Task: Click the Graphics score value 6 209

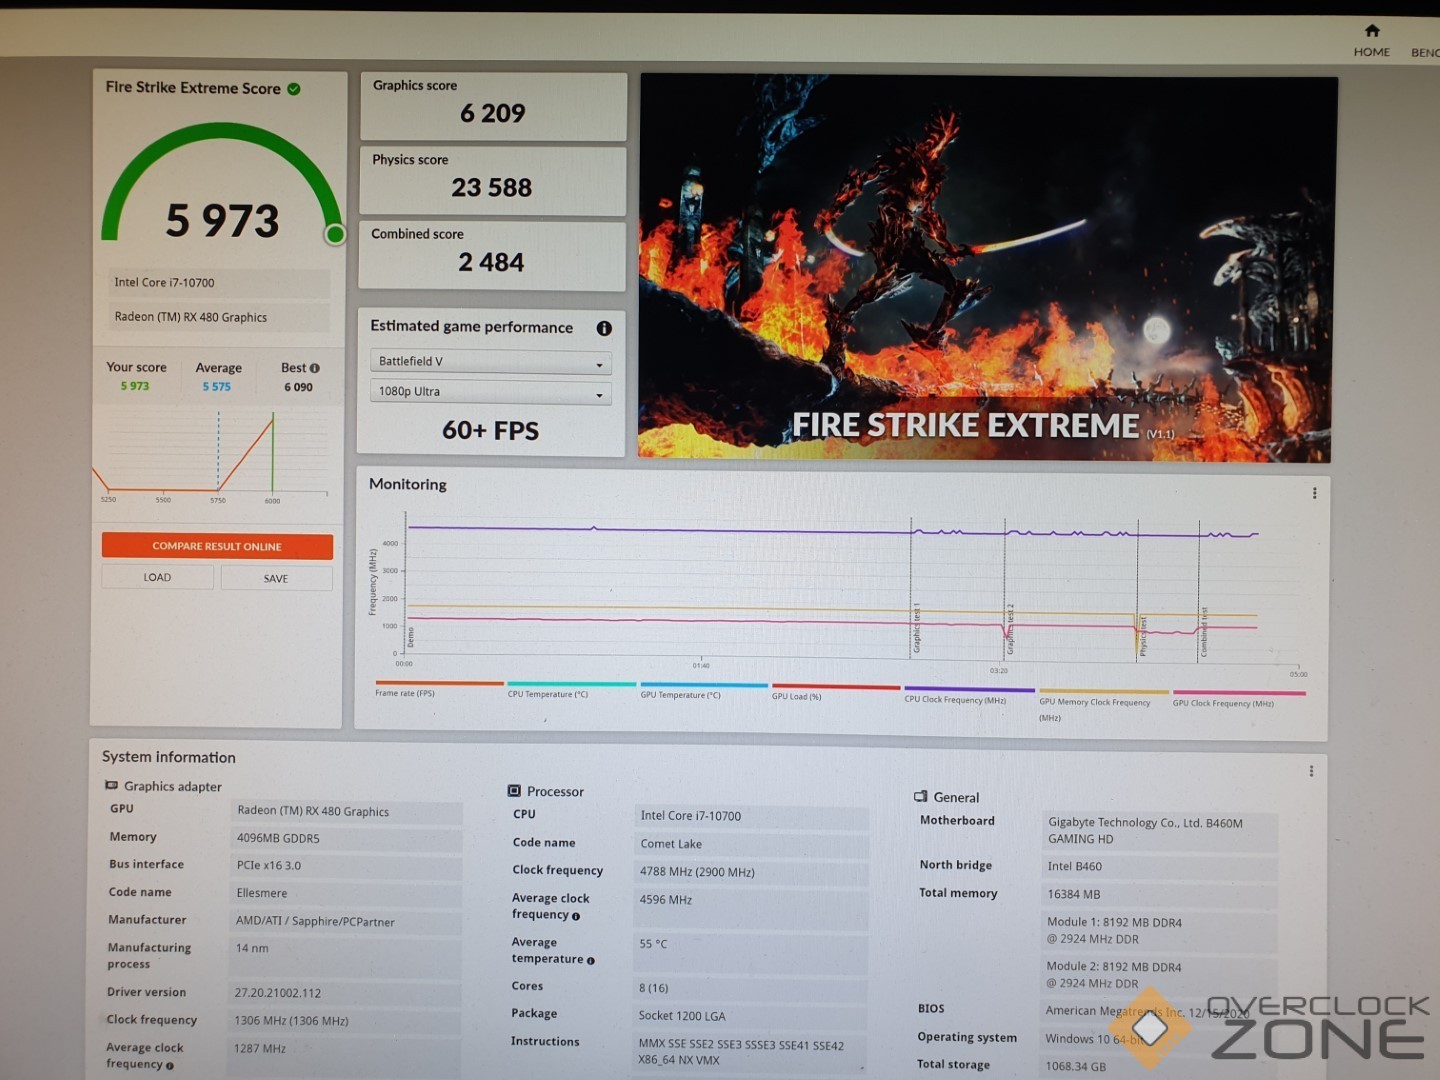Action: tap(492, 113)
